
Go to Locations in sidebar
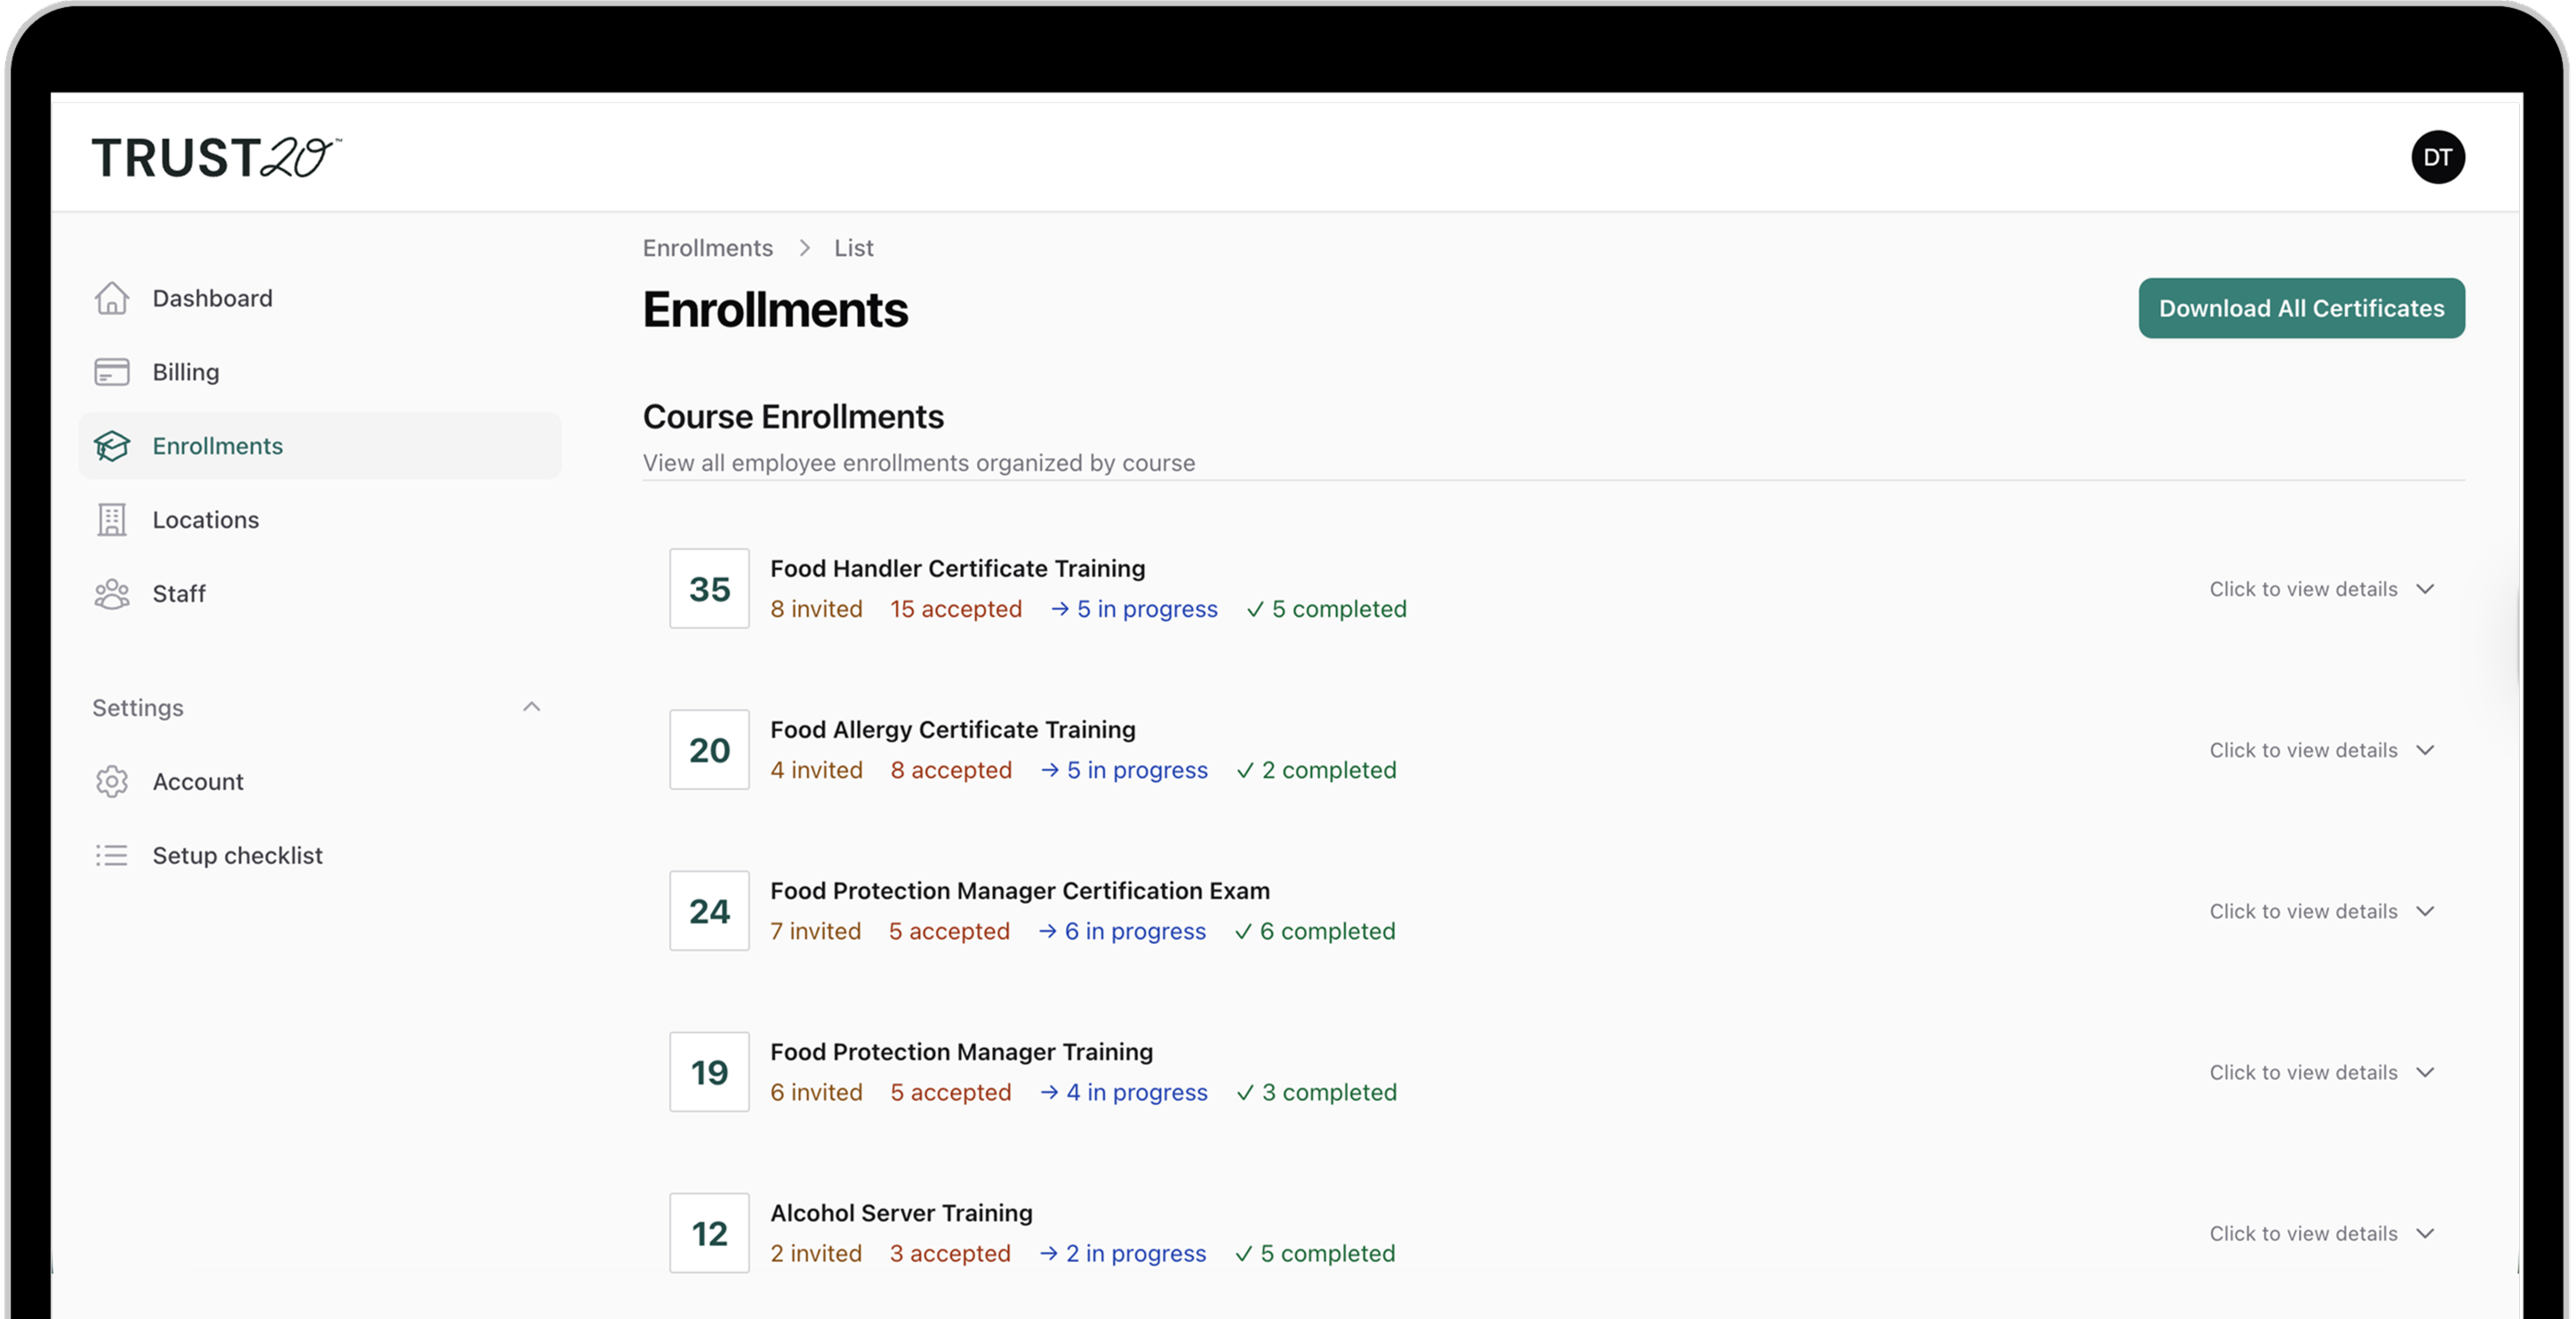pyautogui.click(x=205, y=520)
